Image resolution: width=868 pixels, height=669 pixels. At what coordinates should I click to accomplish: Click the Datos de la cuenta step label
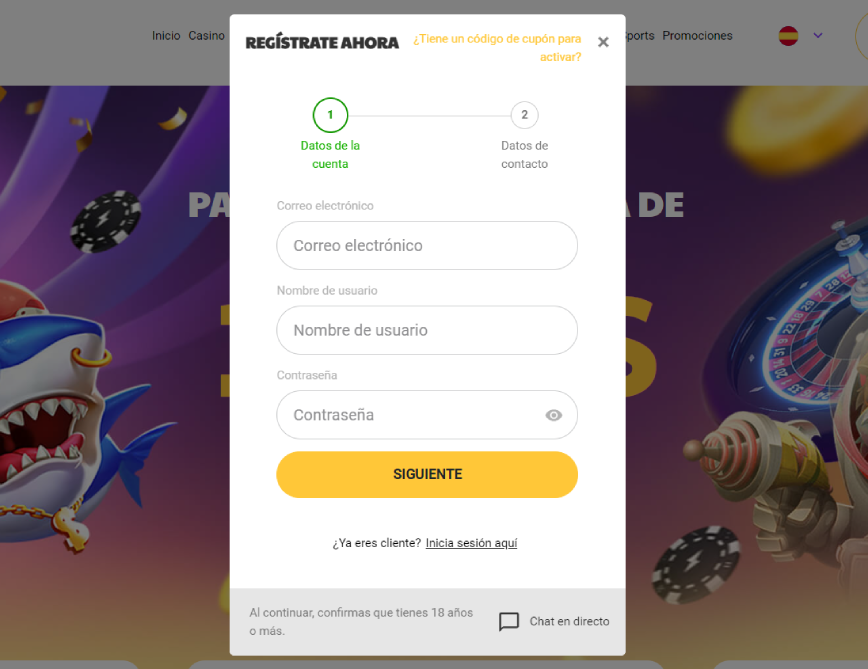pyautogui.click(x=330, y=154)
